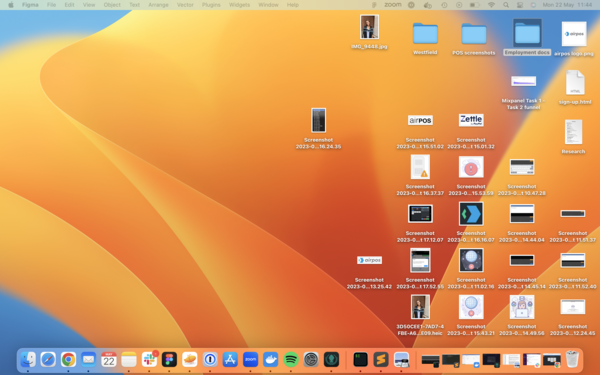
Task: Open GitKraken from the Dock
Action: point(331,359)
